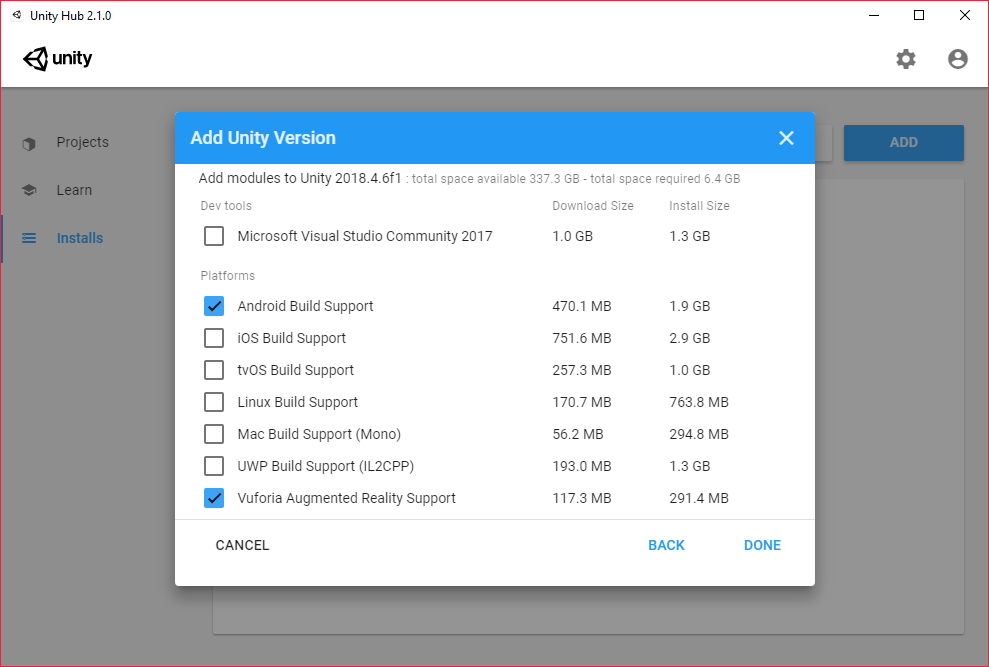Open the Projects section icon in sidebar
Image resolution: width=989 pixels, height=667 pixels.
pos(30,142)
